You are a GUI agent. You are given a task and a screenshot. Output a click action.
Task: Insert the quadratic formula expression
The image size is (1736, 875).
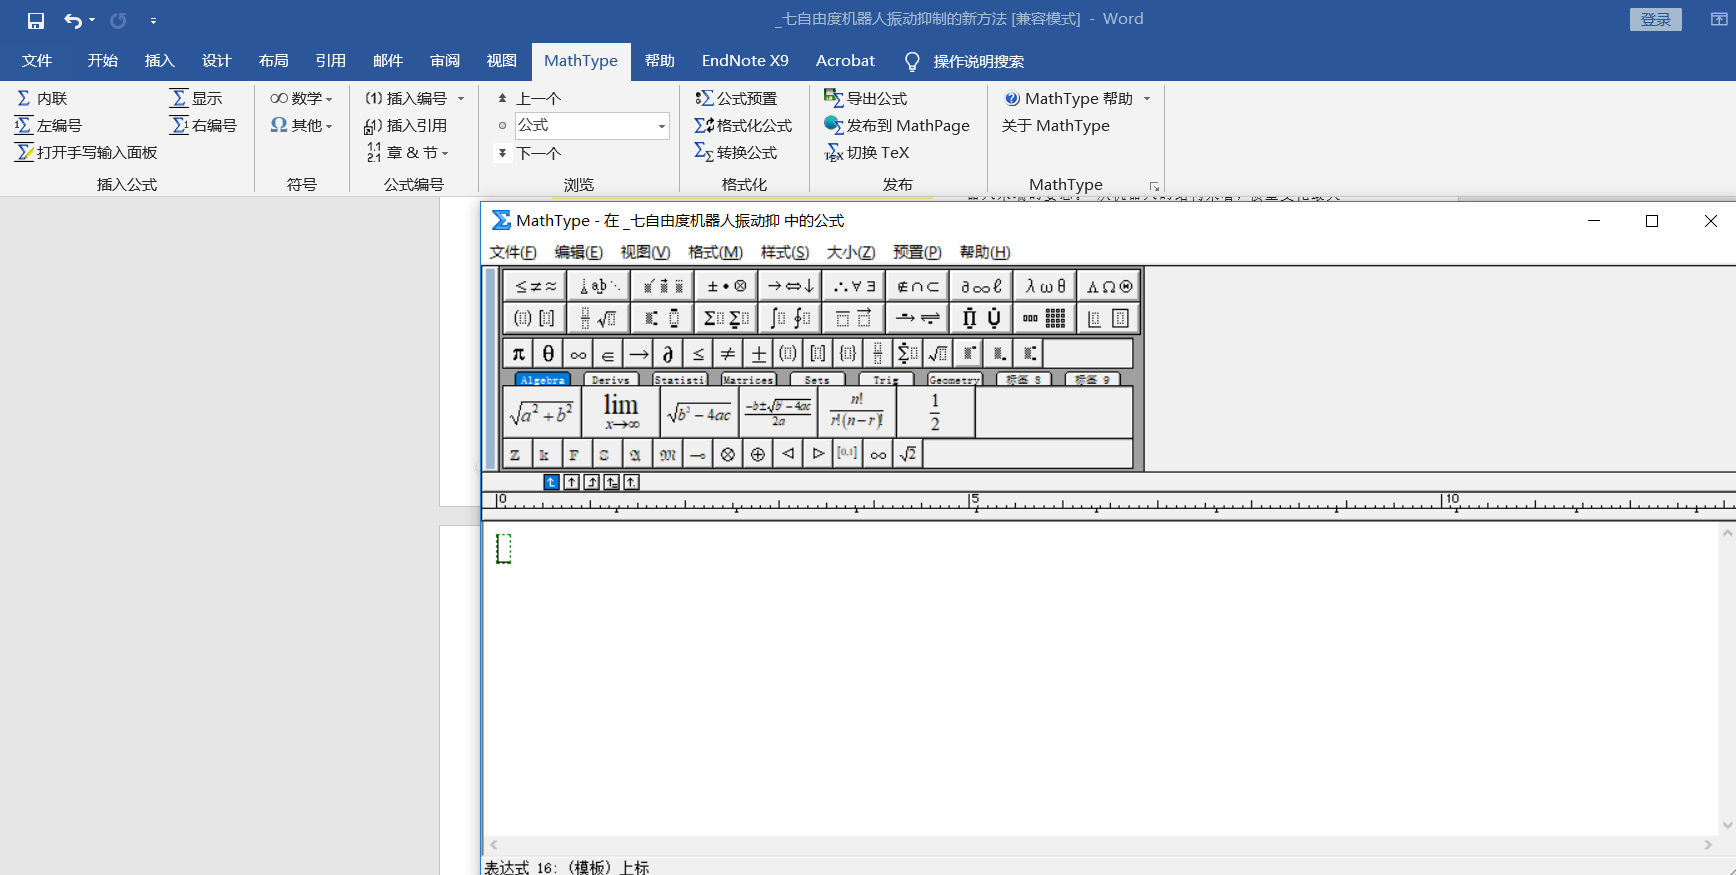(x=778, y=411)
